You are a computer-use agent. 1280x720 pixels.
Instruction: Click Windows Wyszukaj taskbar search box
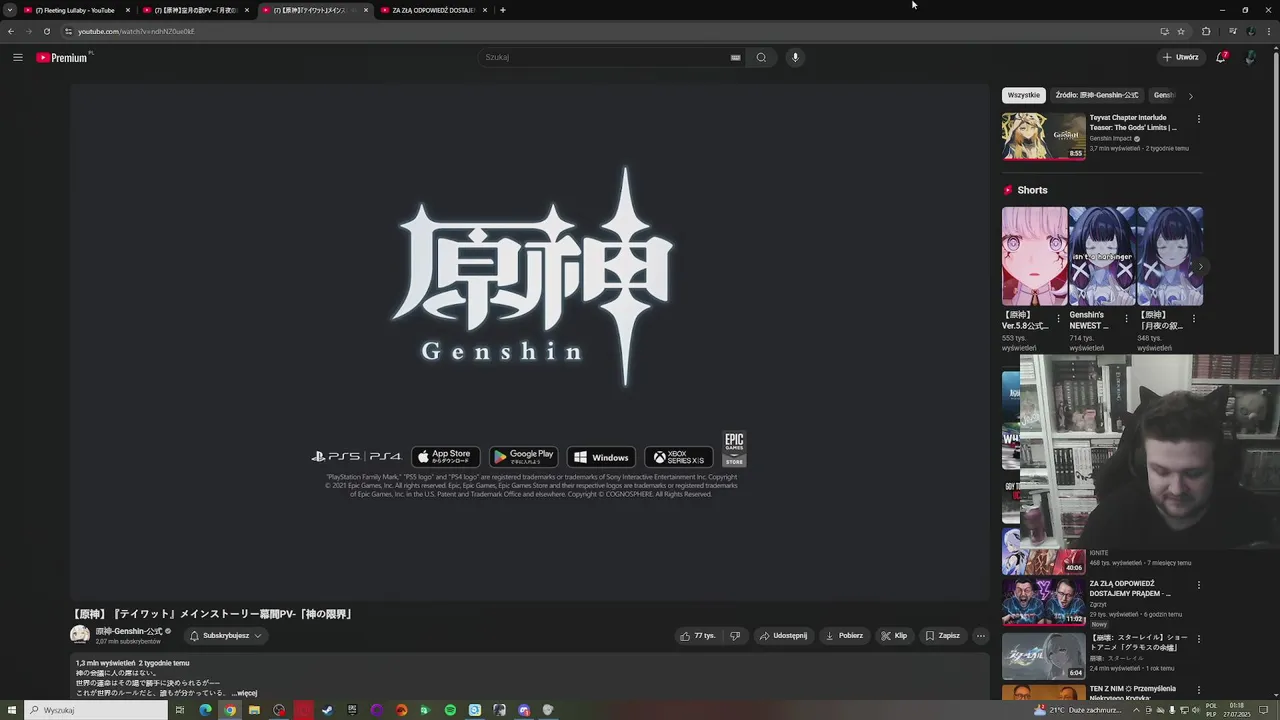[96, 710]
